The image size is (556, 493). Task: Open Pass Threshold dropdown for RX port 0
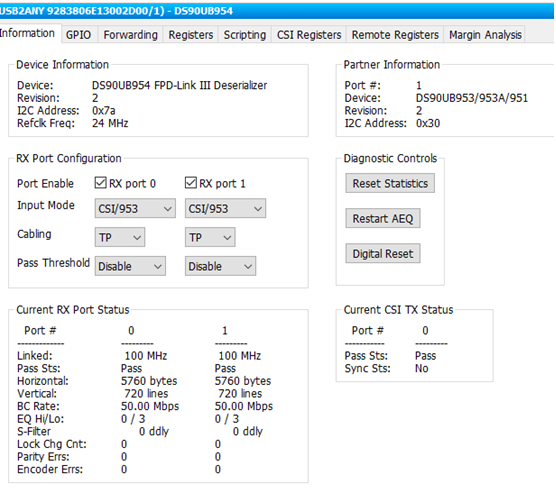[130, 266]
